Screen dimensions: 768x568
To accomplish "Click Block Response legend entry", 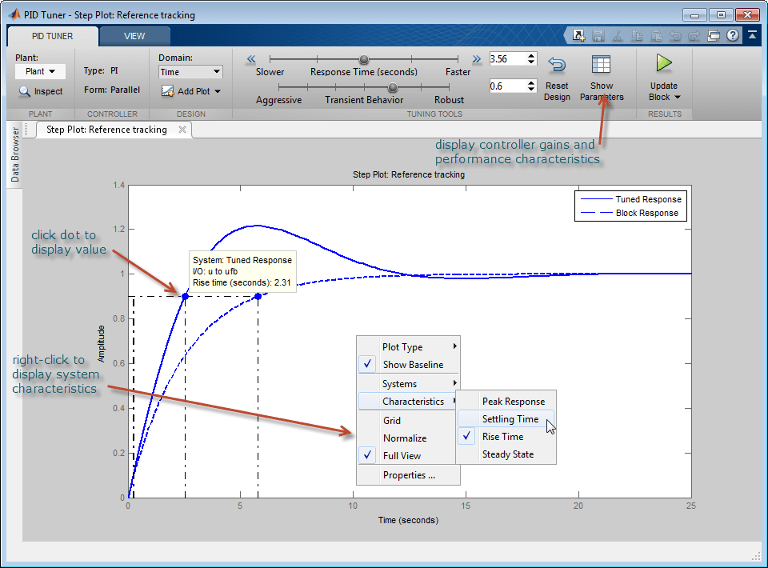I will click(631, 213).
